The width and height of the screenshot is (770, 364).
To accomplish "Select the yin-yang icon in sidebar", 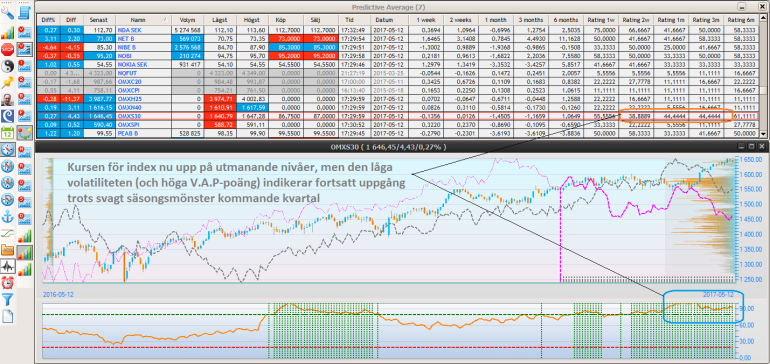I will 7,66.
